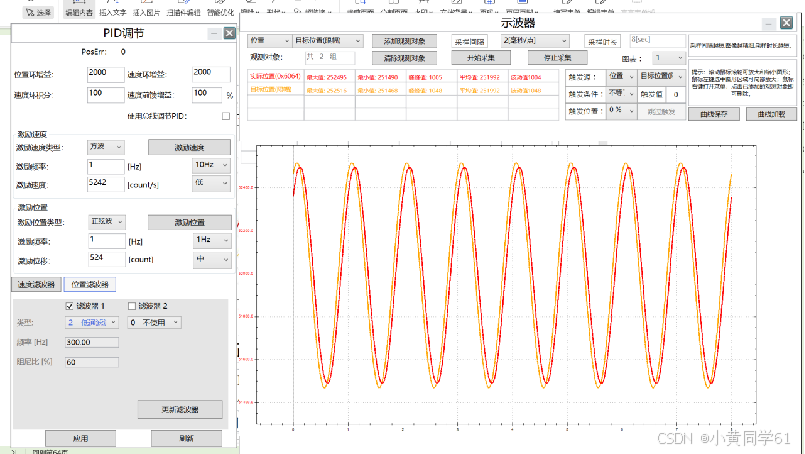Close the PID调节 window
Screen dimensions: 805x454
pos(229,33)
